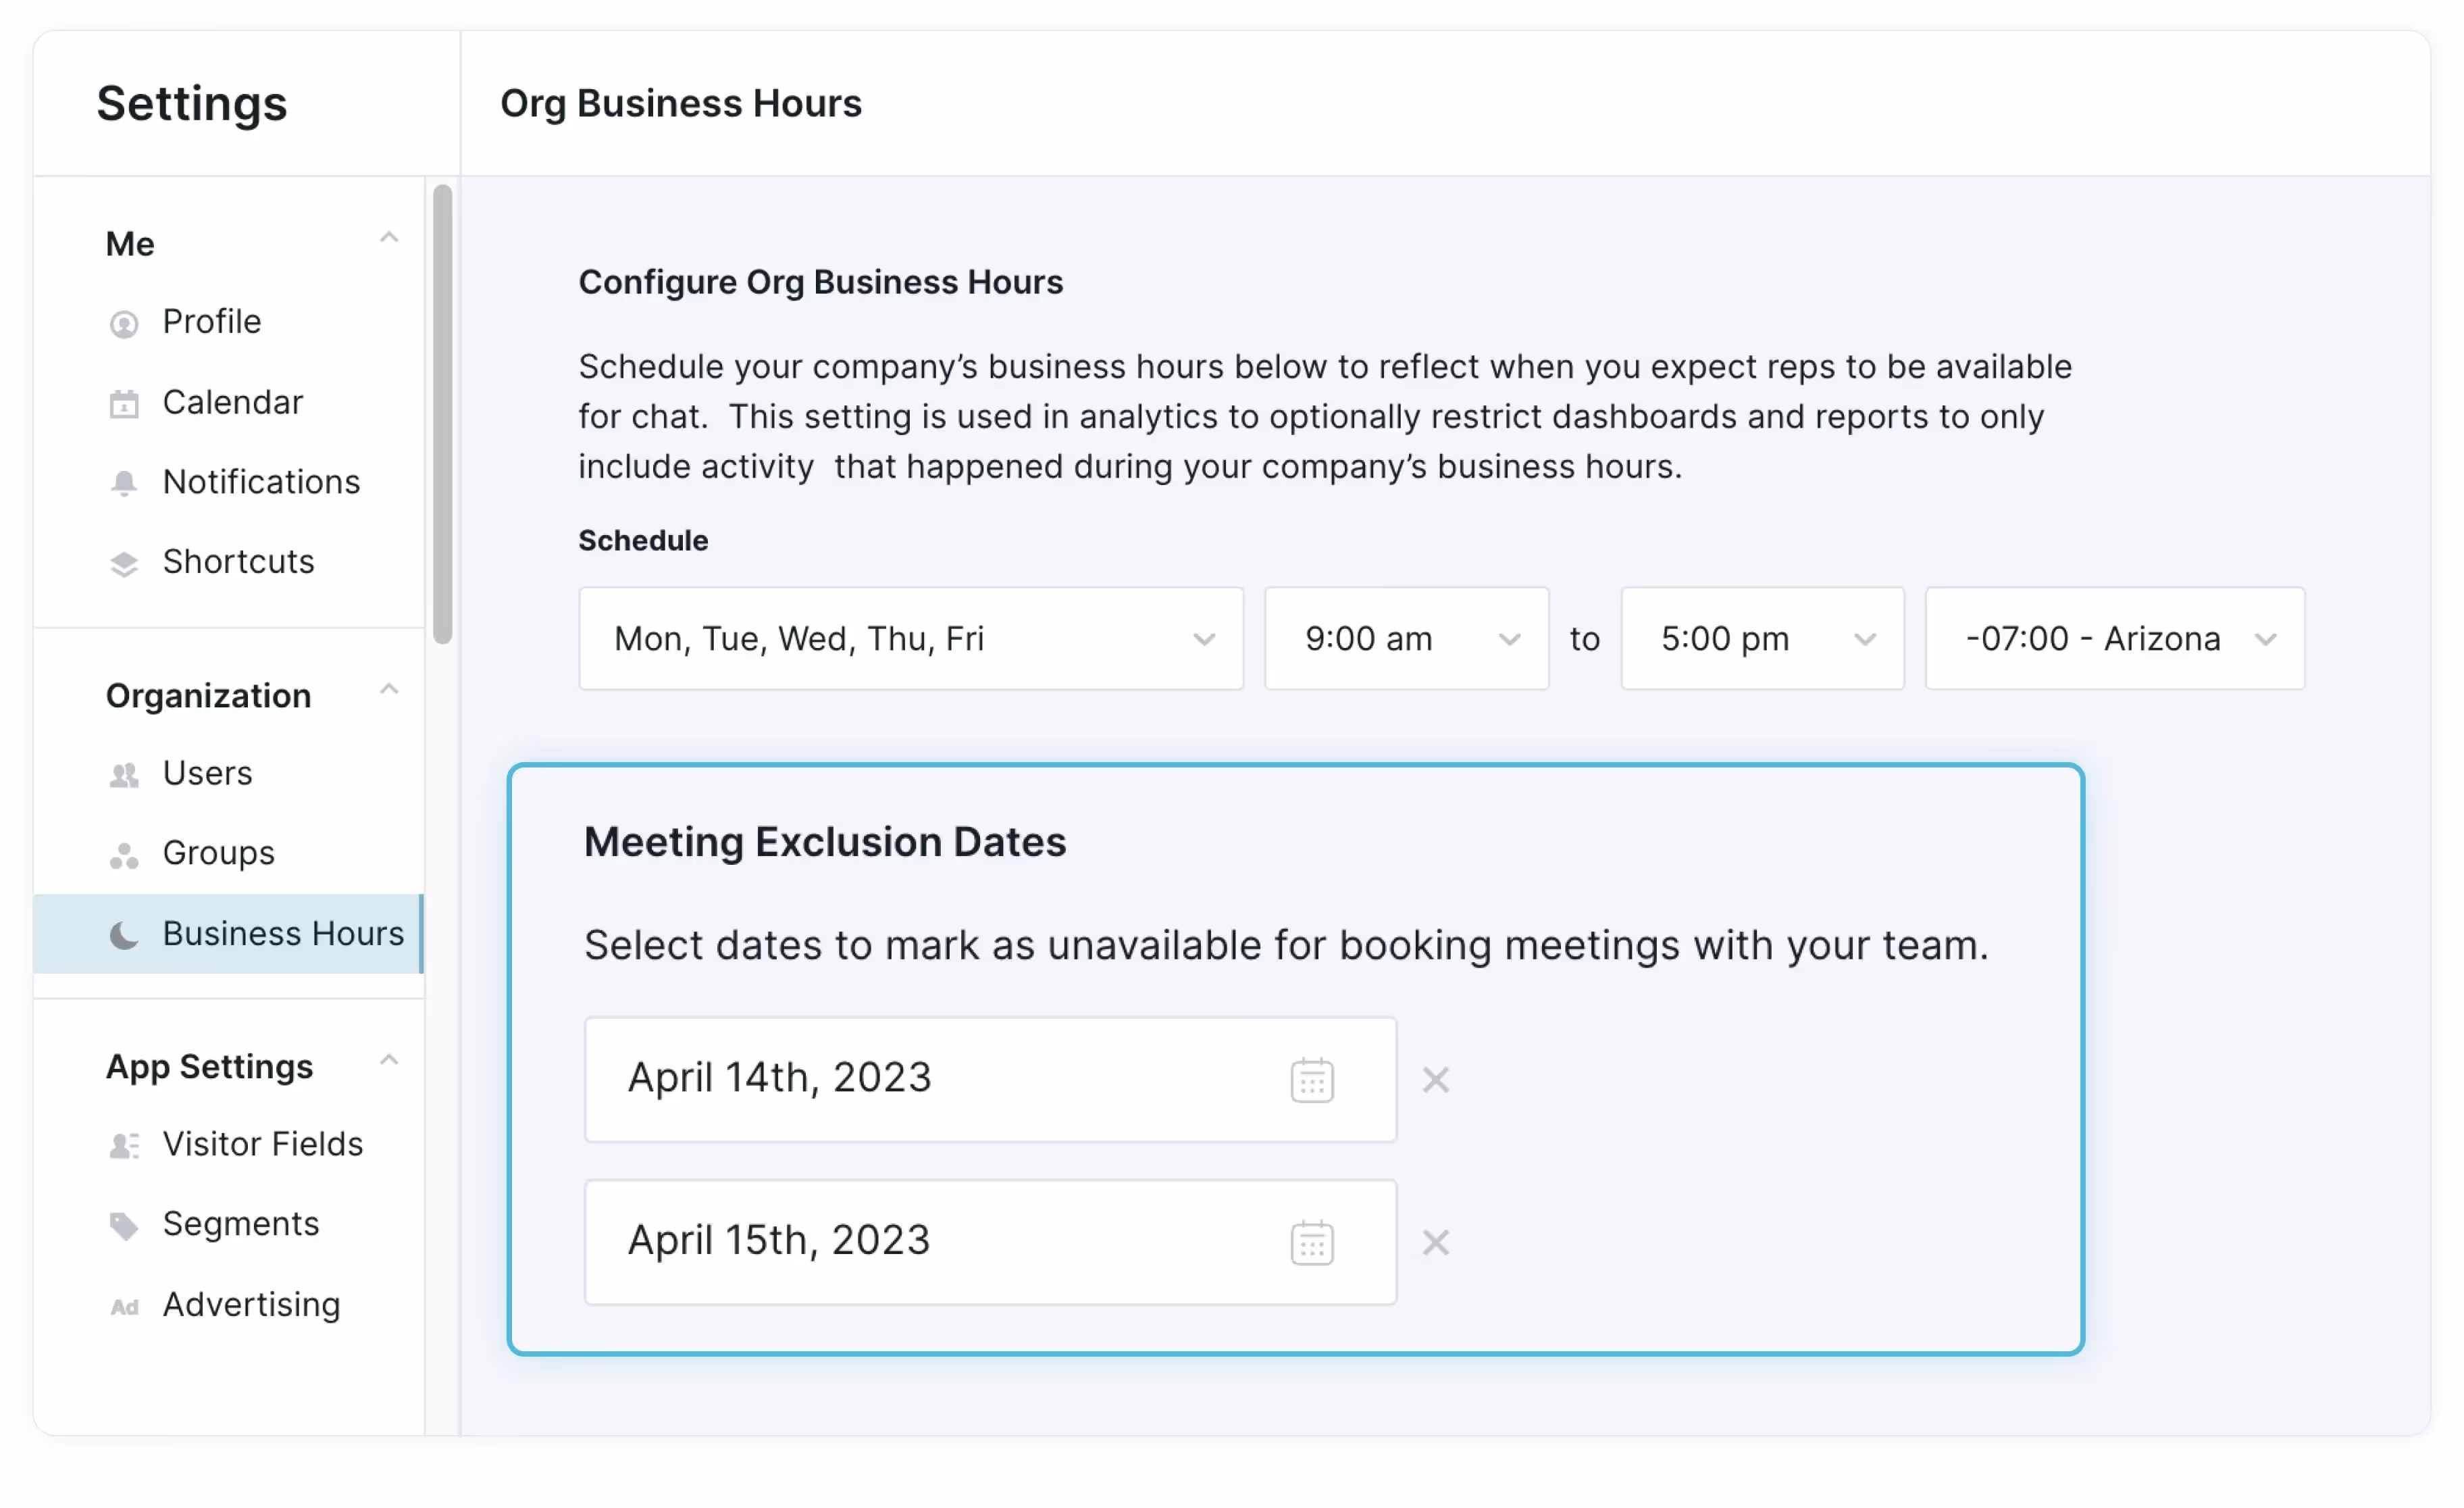
Task: Open the 5:00 pm end time dropdown
Action: click(1762, 639)
